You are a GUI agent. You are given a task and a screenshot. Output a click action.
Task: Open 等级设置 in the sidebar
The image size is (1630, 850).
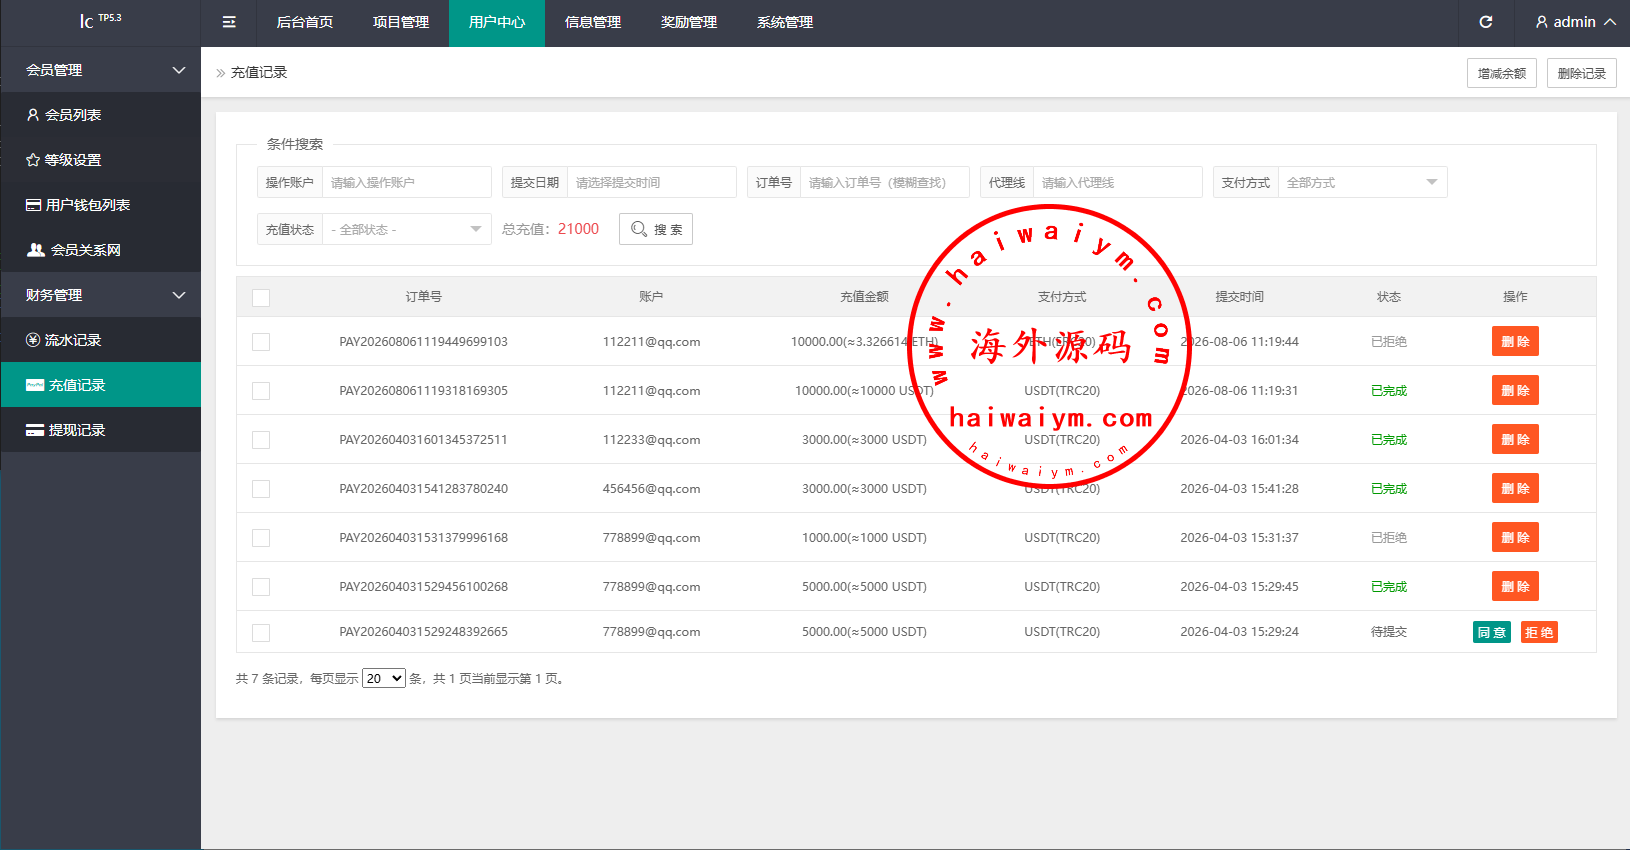click(x=100, y=160)
